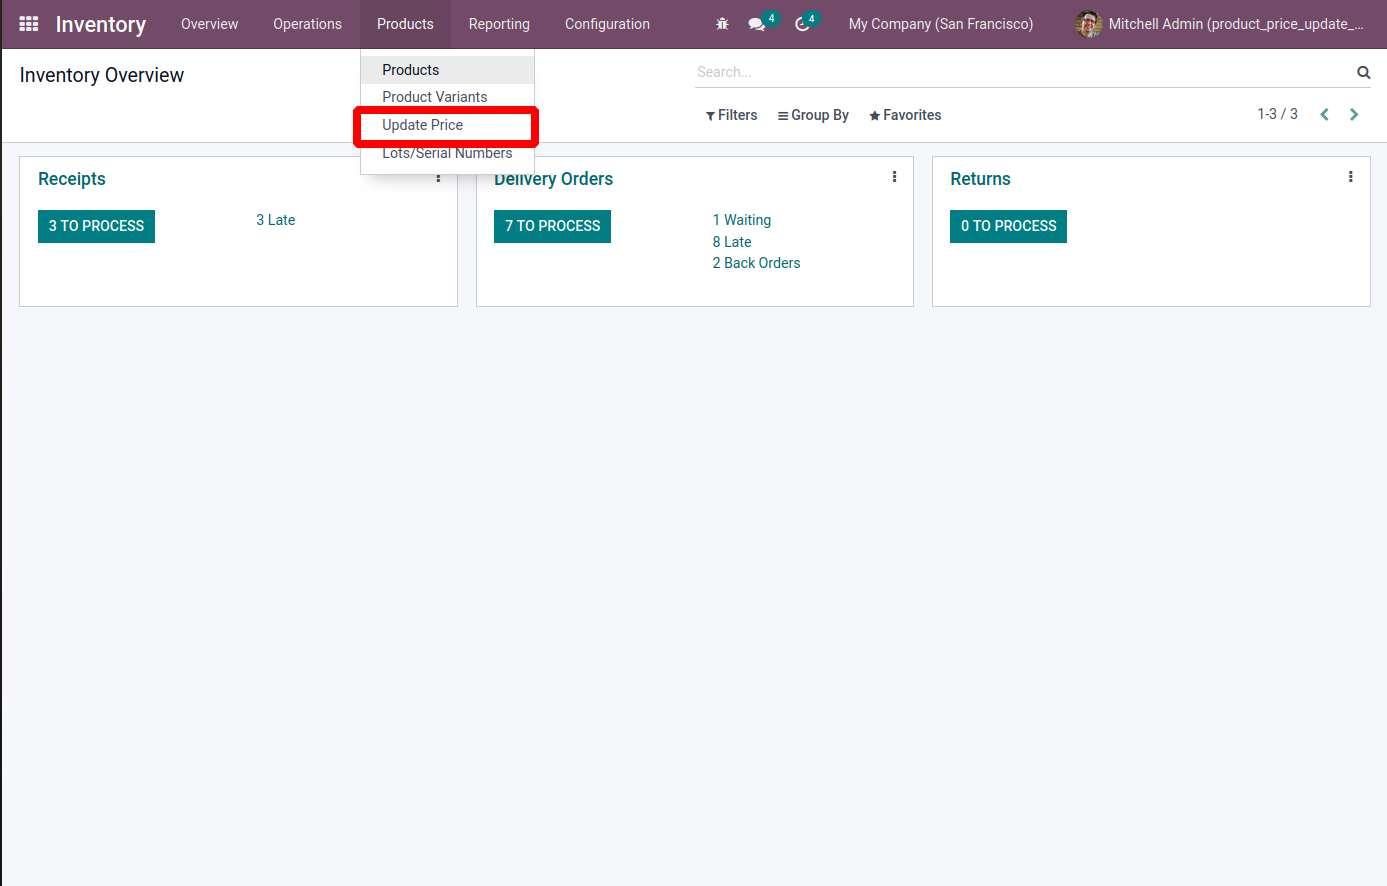Open the Returns card title
The image size is (1387, 886).
click(x=980, y=179)
